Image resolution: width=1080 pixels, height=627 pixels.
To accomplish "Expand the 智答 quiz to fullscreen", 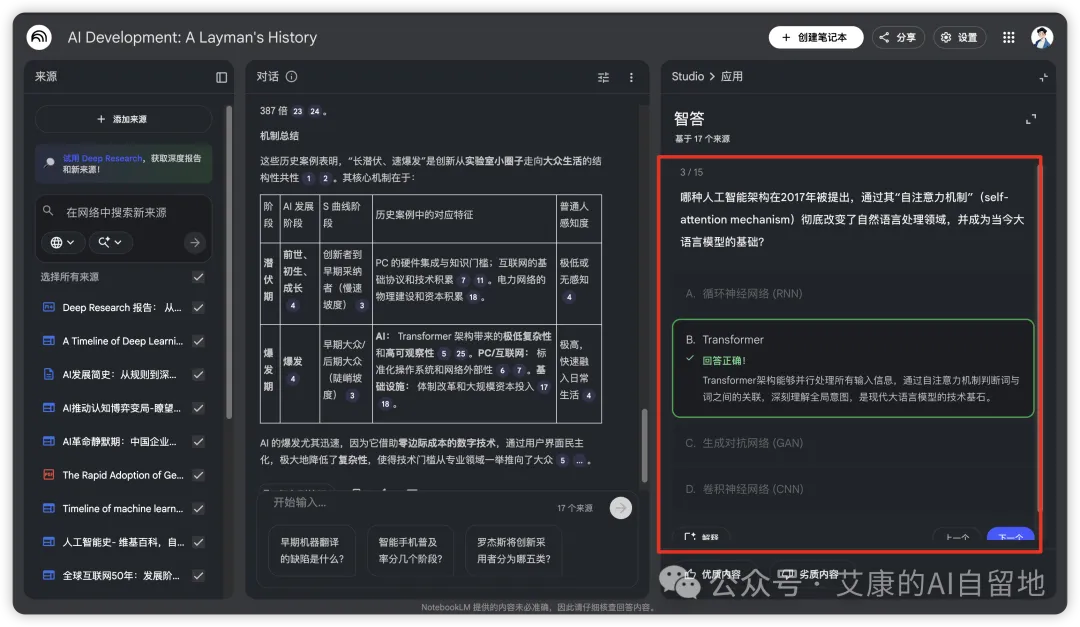I will tap(1030, 119).
